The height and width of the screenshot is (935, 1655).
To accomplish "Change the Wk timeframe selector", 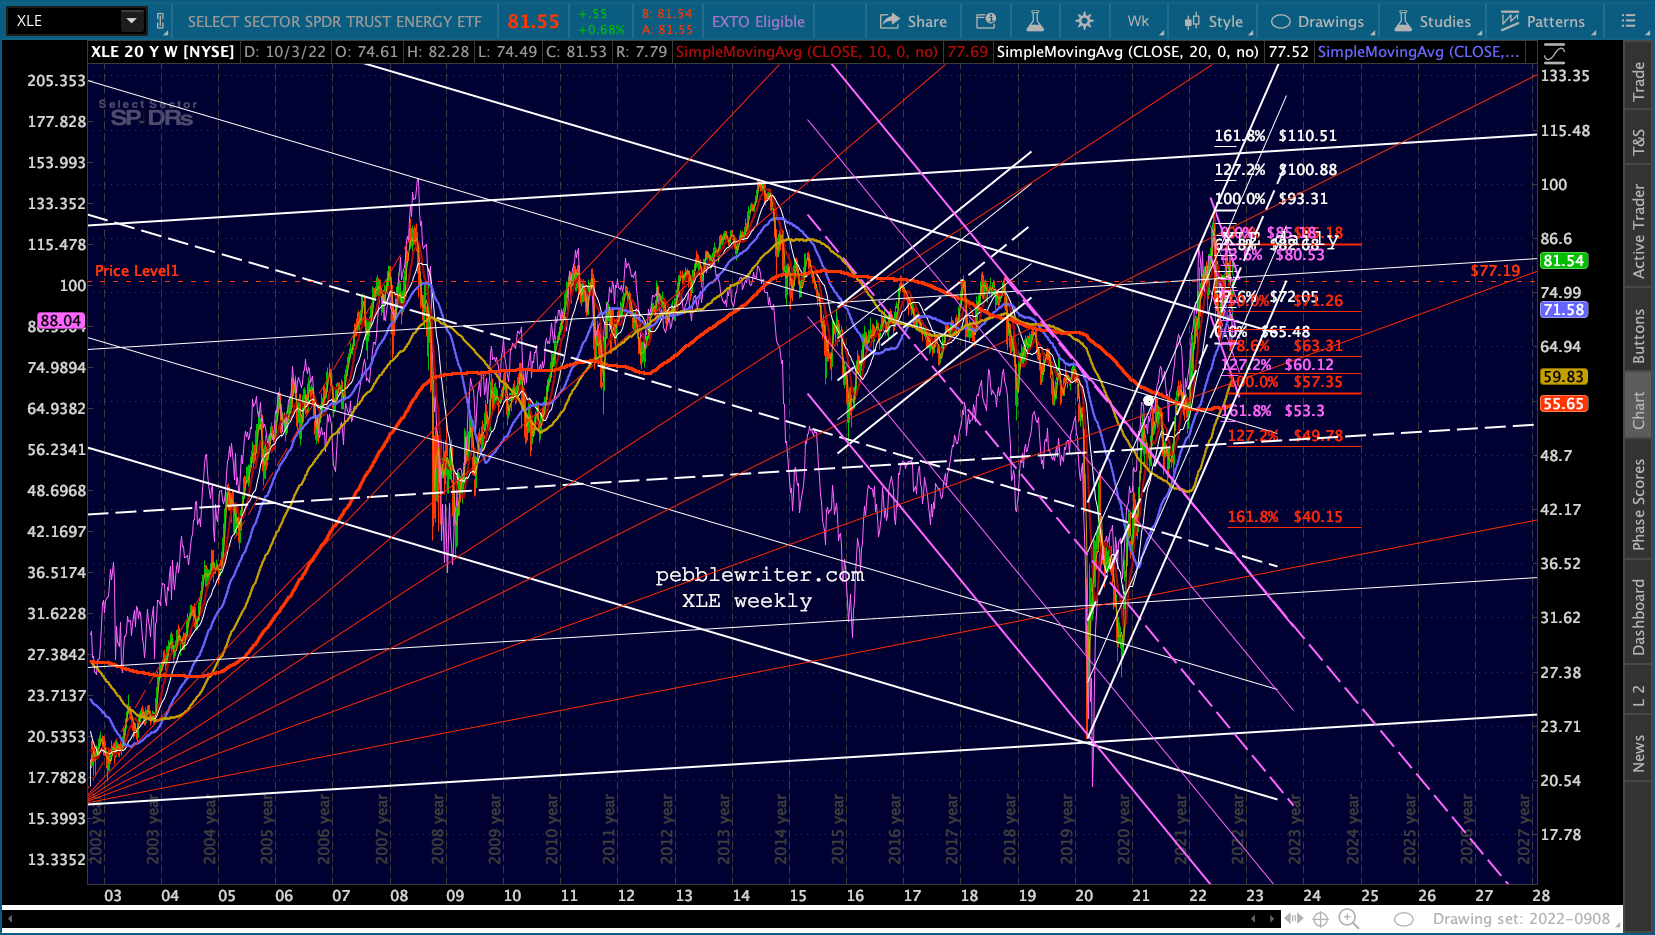I will pyautogui.click(x=1138, y=21).
